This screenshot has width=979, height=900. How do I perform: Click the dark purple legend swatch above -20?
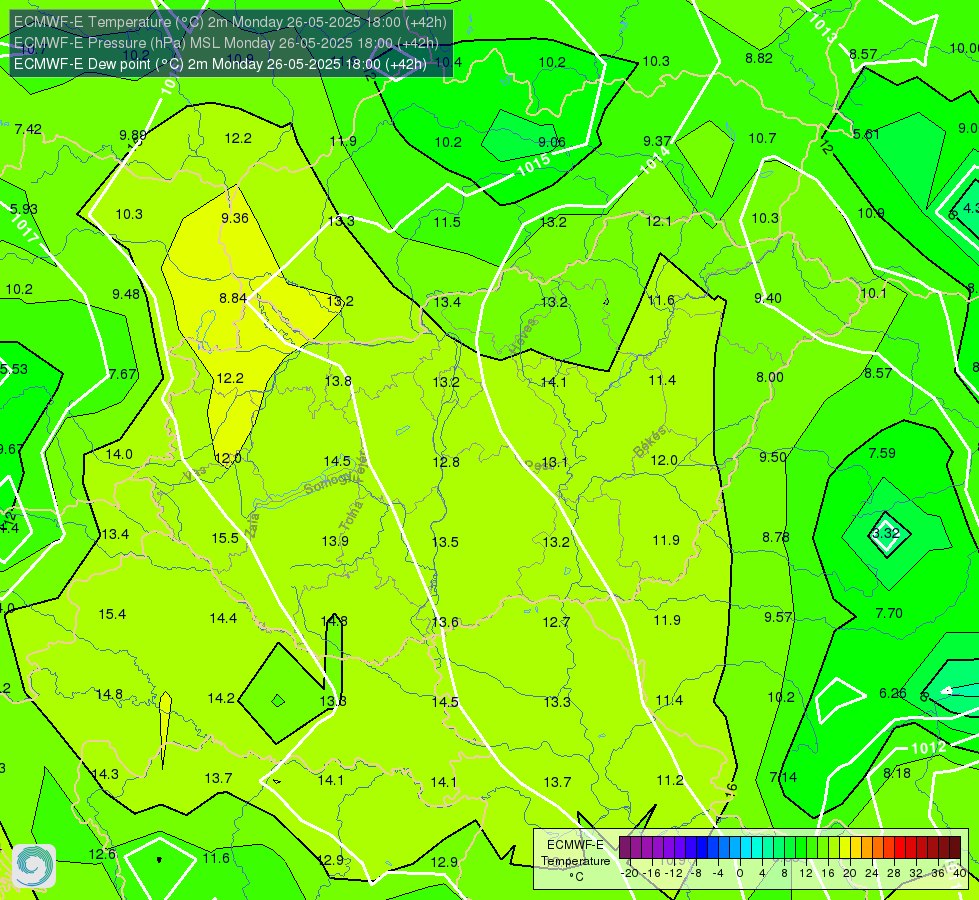(625, 848)
